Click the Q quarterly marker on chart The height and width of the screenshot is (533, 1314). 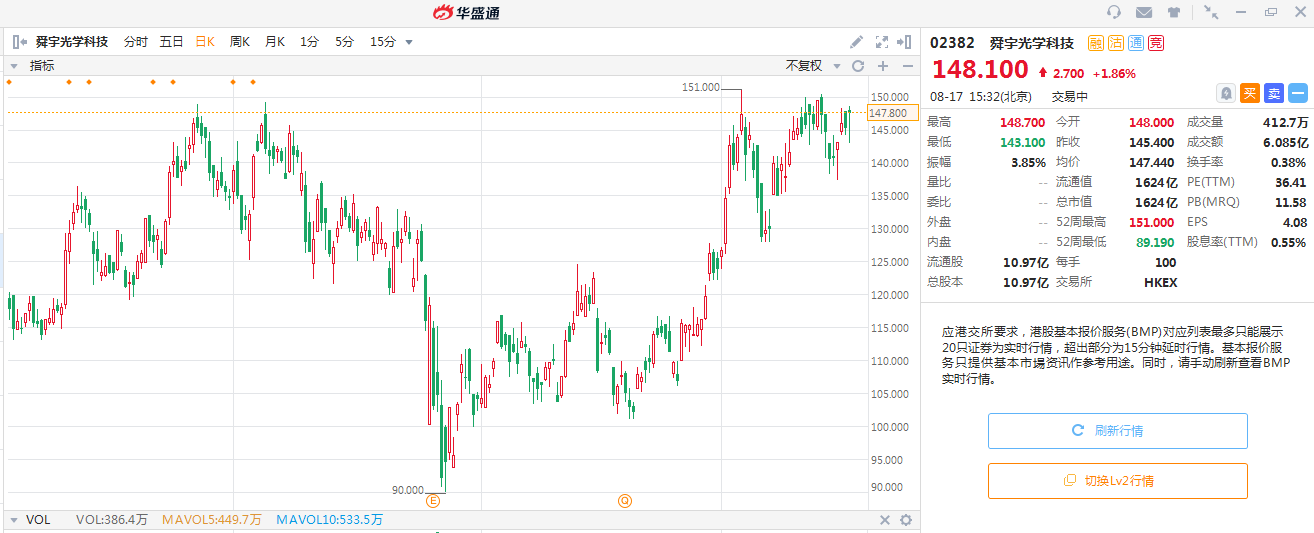coord(625,500)
